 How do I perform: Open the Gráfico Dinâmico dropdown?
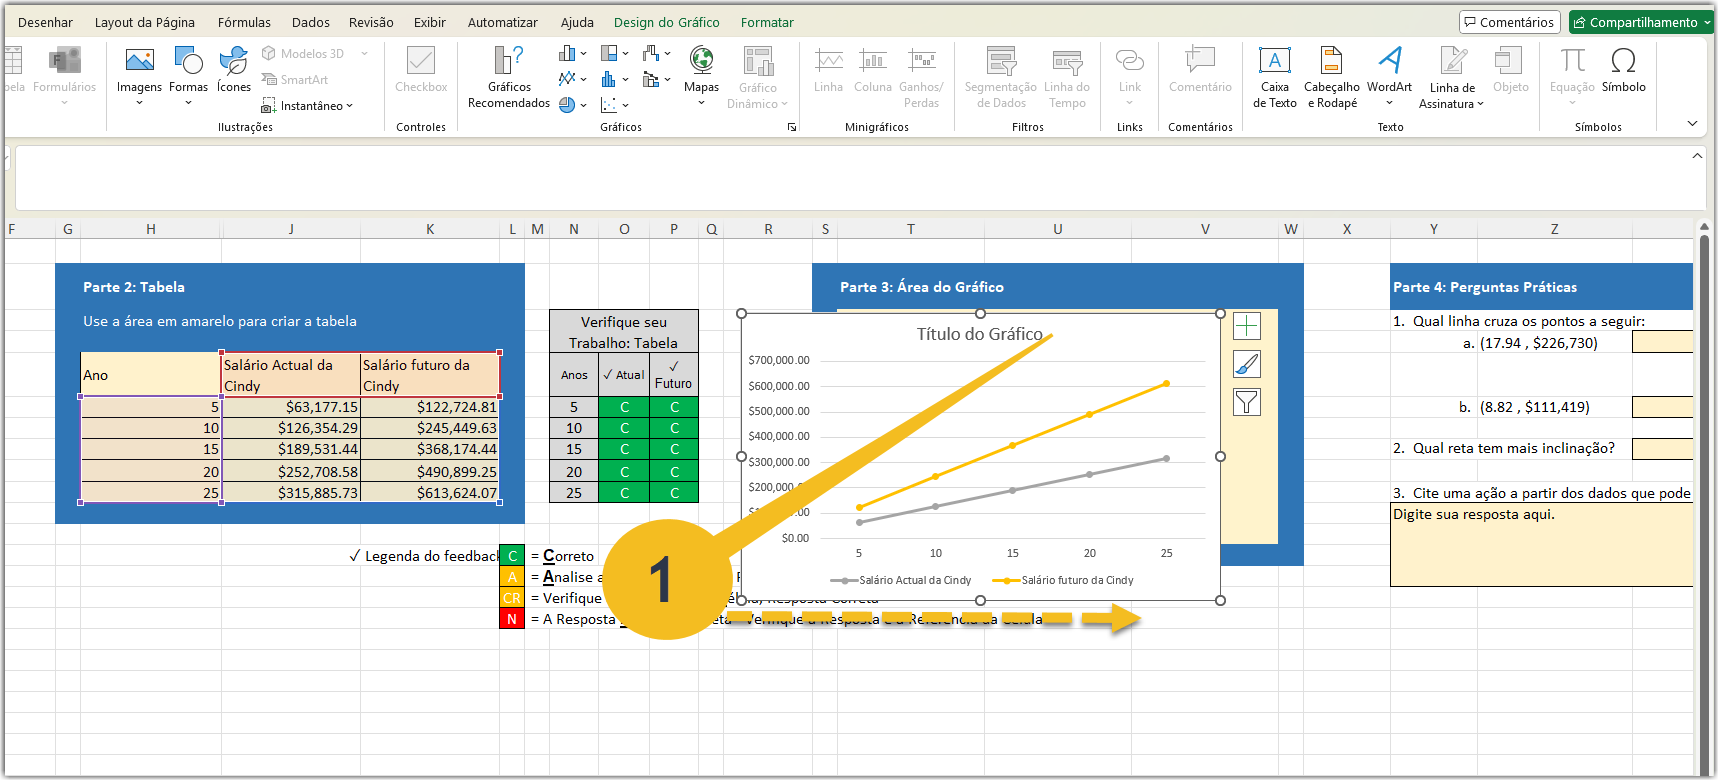click(784, 103)
